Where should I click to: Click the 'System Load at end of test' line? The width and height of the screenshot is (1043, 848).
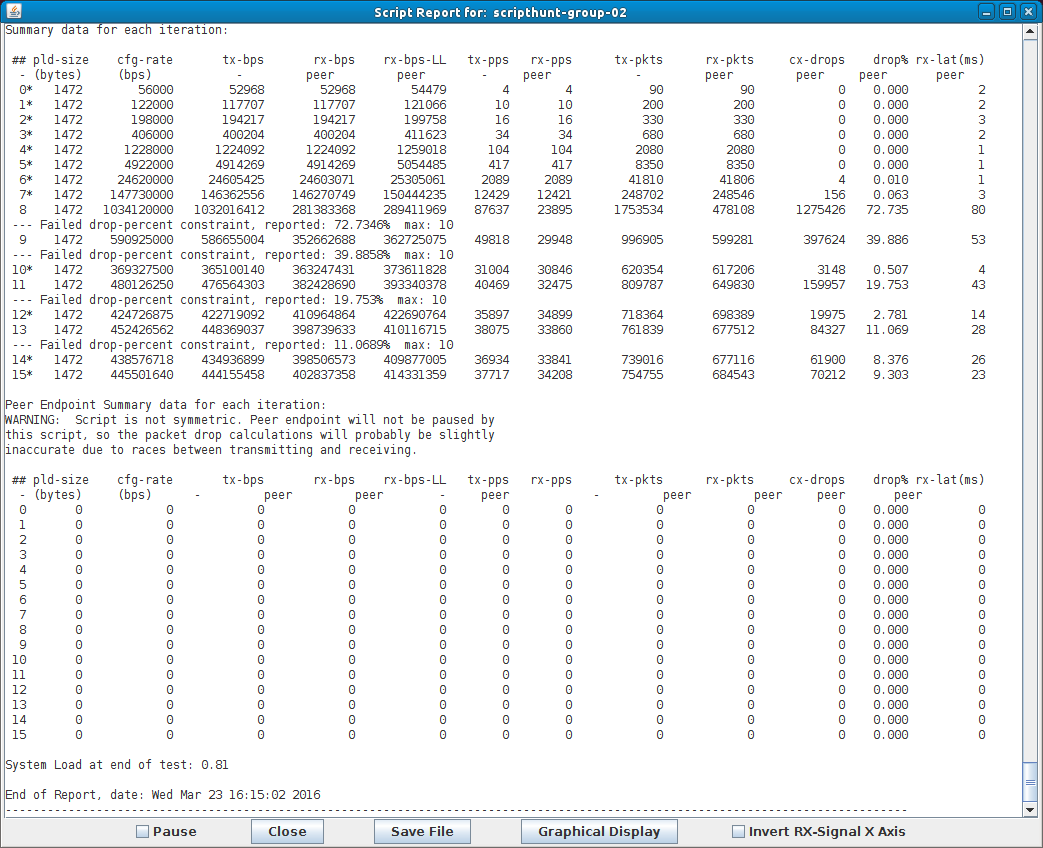[x=117, y=765]
